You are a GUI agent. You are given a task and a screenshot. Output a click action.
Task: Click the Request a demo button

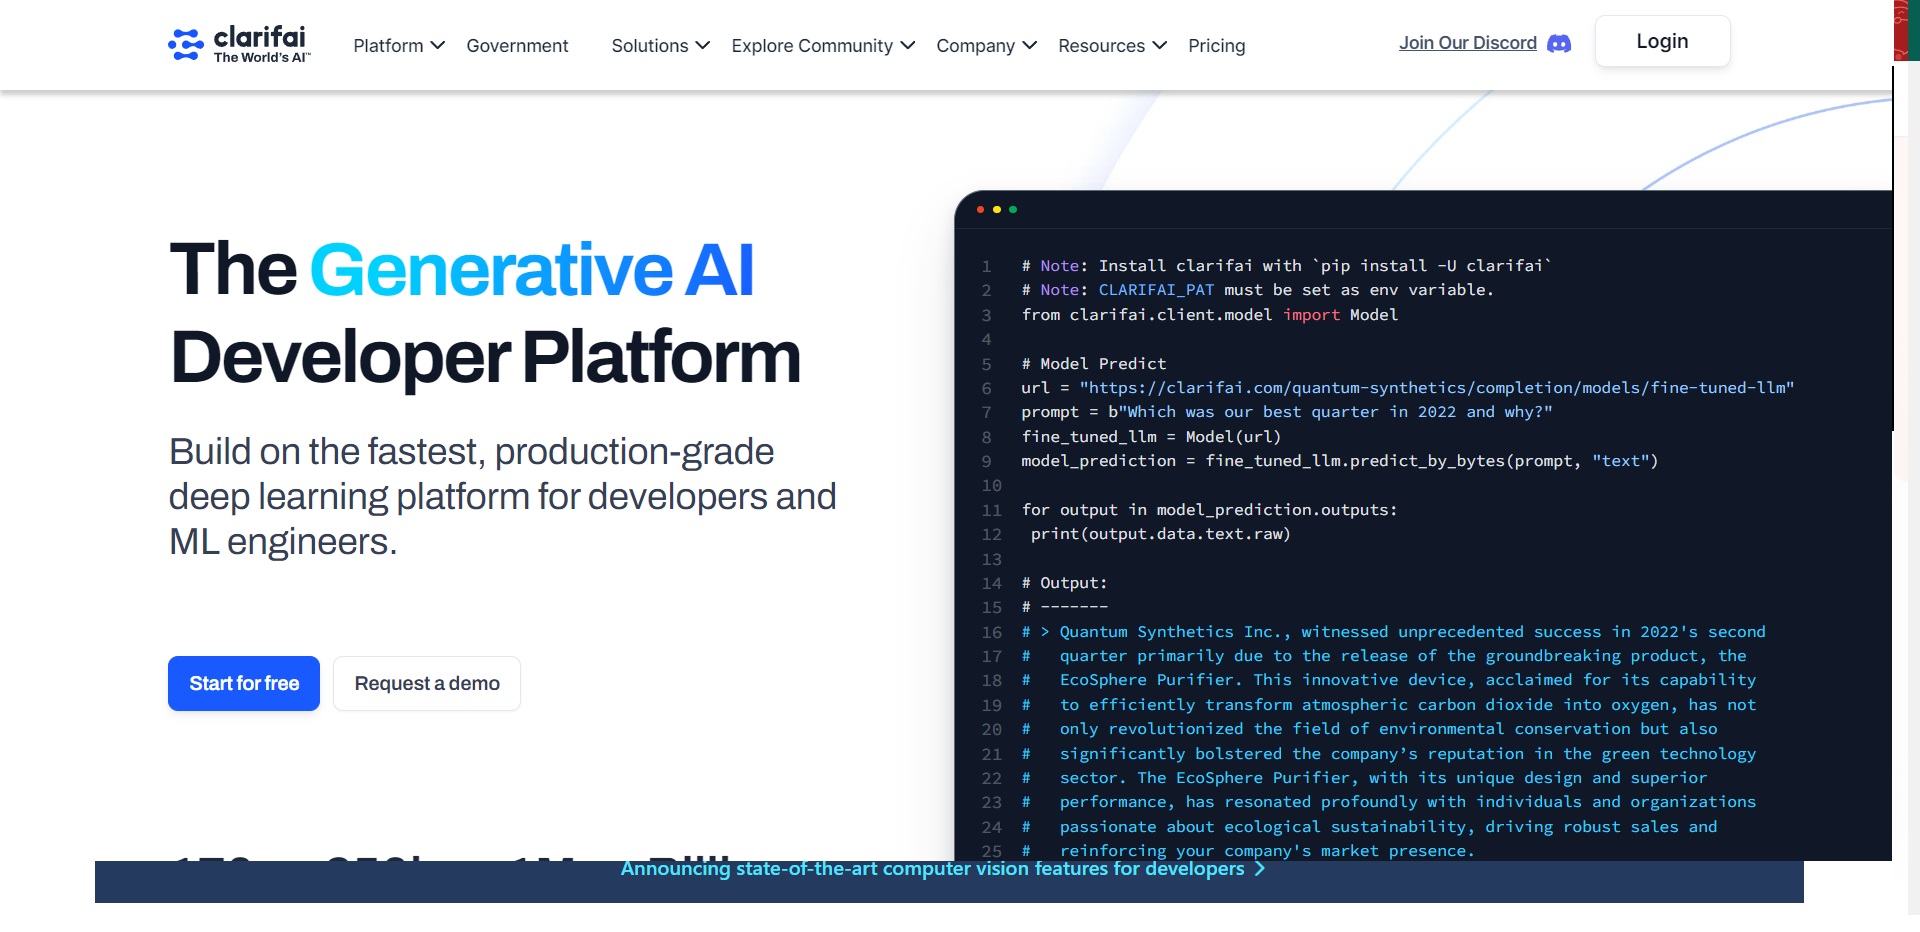(x=426, y=683)
